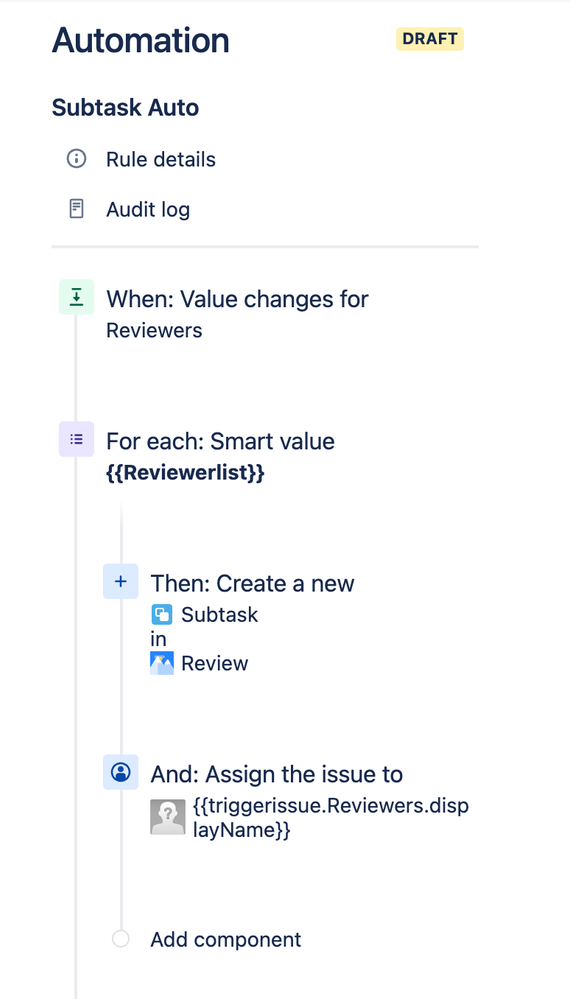Click the gray unknown user avatar
Image resolution: width=570 pixels, height=999 pixels.
pos(168,817)
